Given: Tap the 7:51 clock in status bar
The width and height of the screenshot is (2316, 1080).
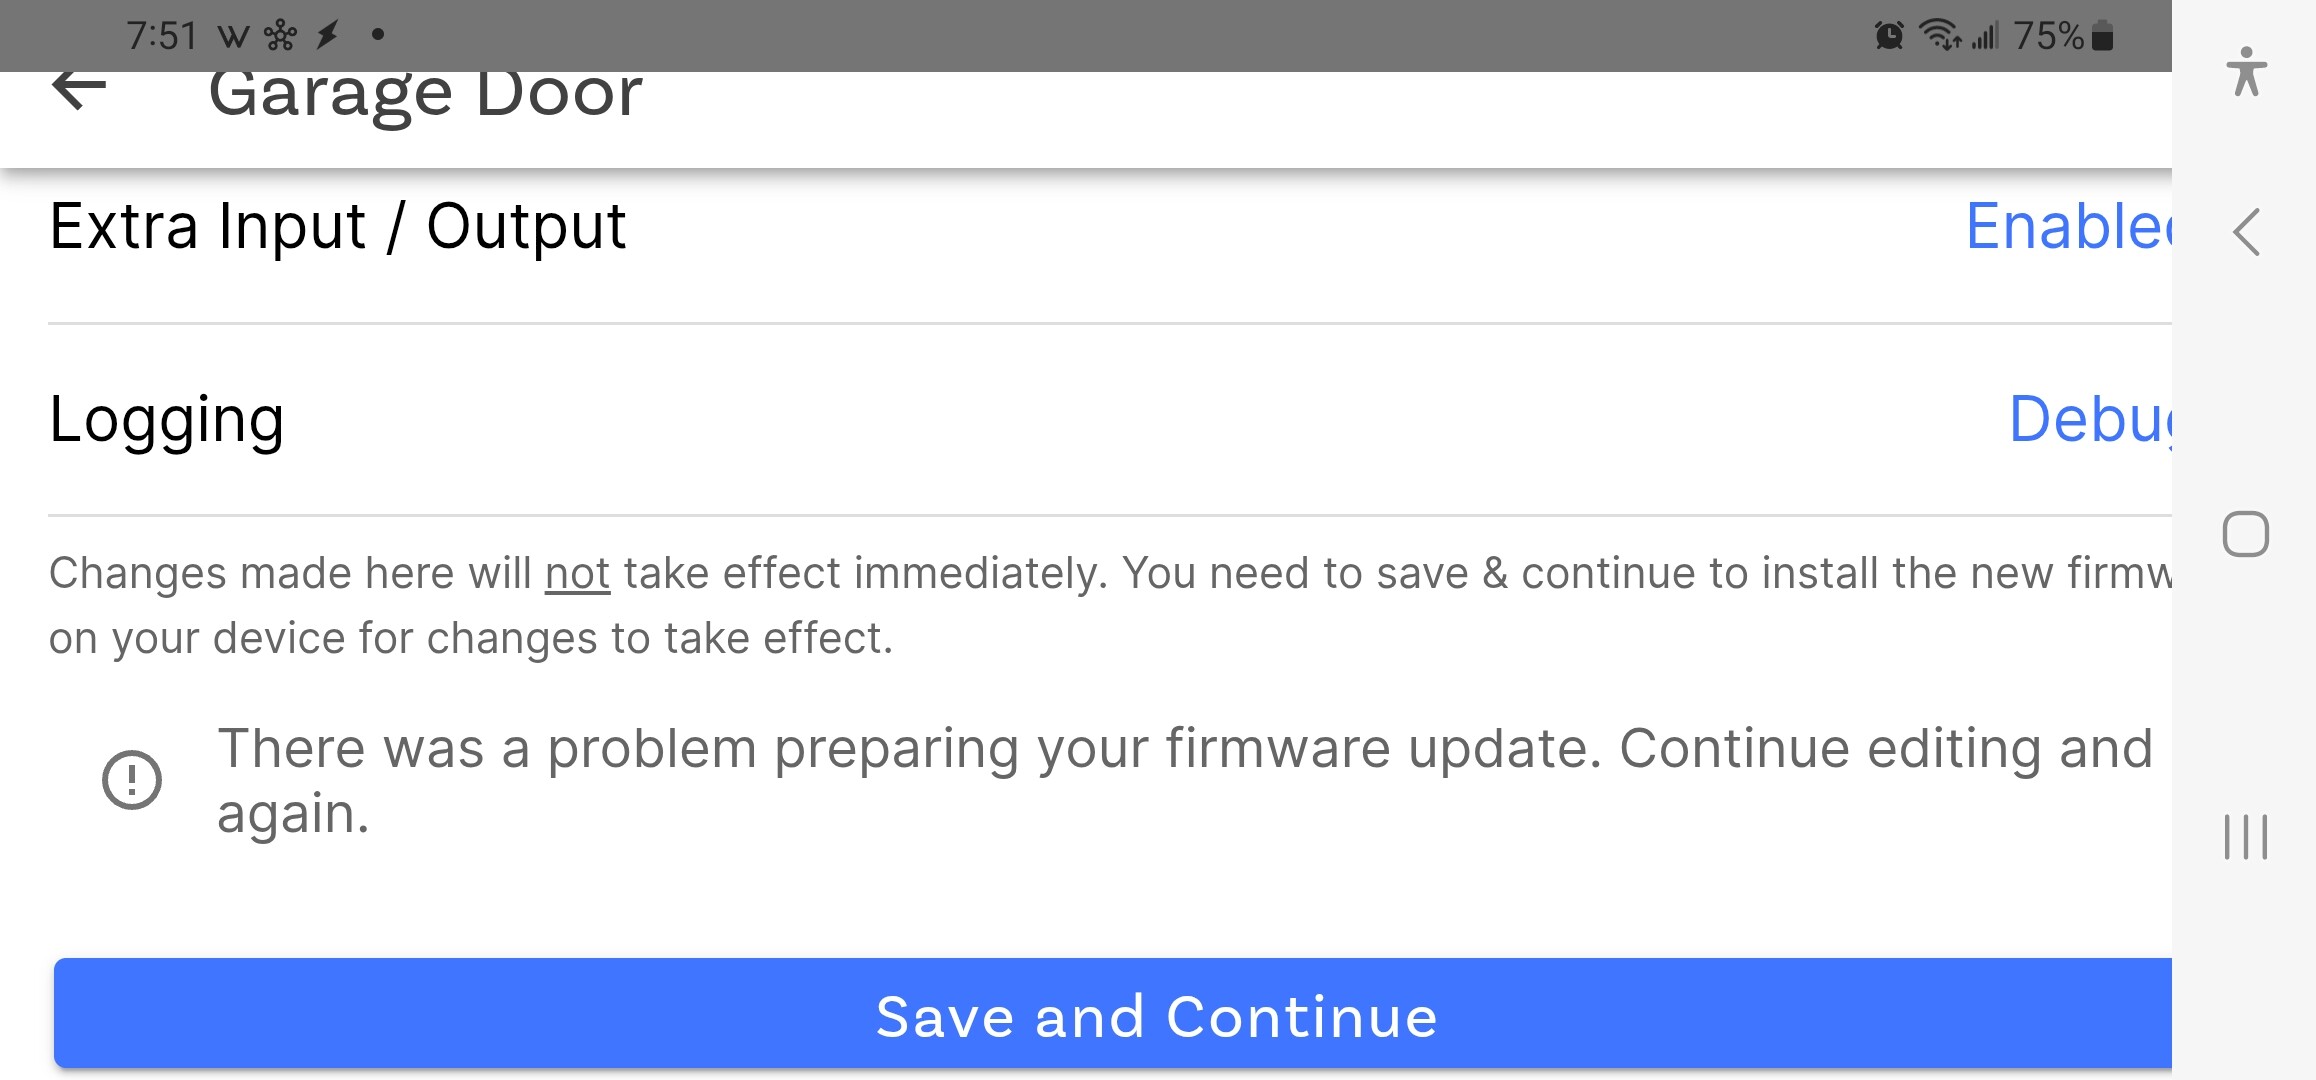Looking at the screenshot, I should 162,36.
